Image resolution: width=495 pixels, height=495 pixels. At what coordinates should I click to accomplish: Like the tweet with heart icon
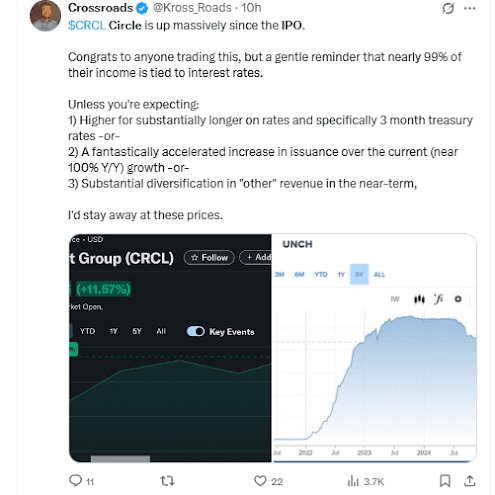pyautogui.click(x=260, y=481)
